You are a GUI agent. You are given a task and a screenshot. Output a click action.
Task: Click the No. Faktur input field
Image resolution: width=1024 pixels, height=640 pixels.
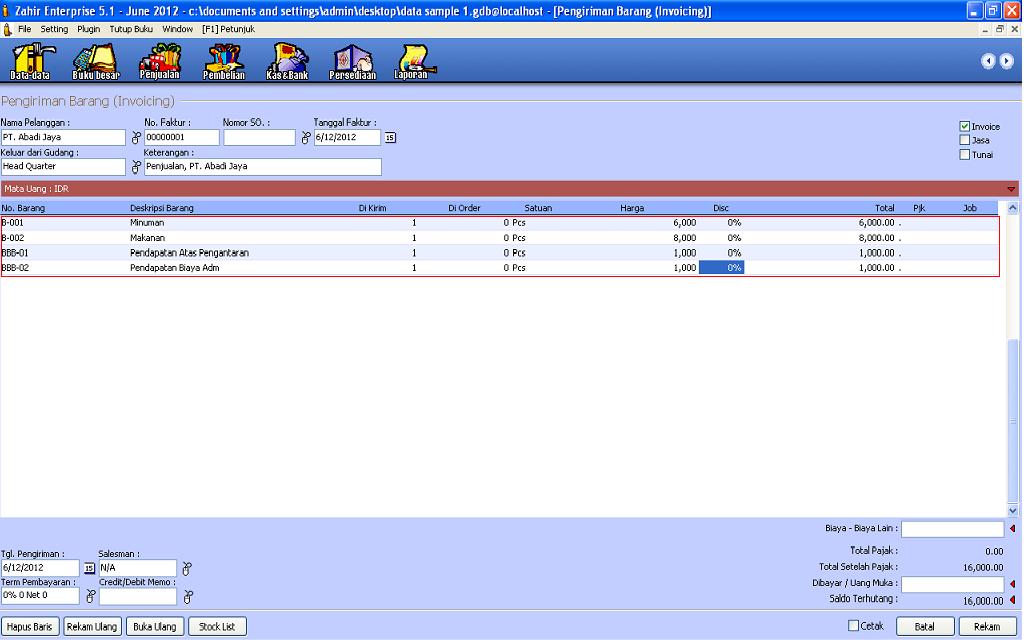(x=182, y=137)
